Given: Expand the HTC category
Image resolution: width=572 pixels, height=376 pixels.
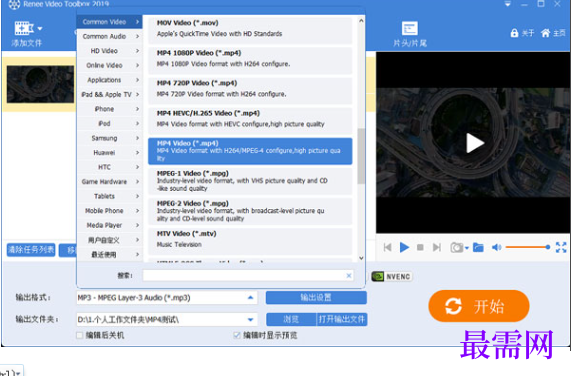Looking at the screenshot, I should coord(109,167).
